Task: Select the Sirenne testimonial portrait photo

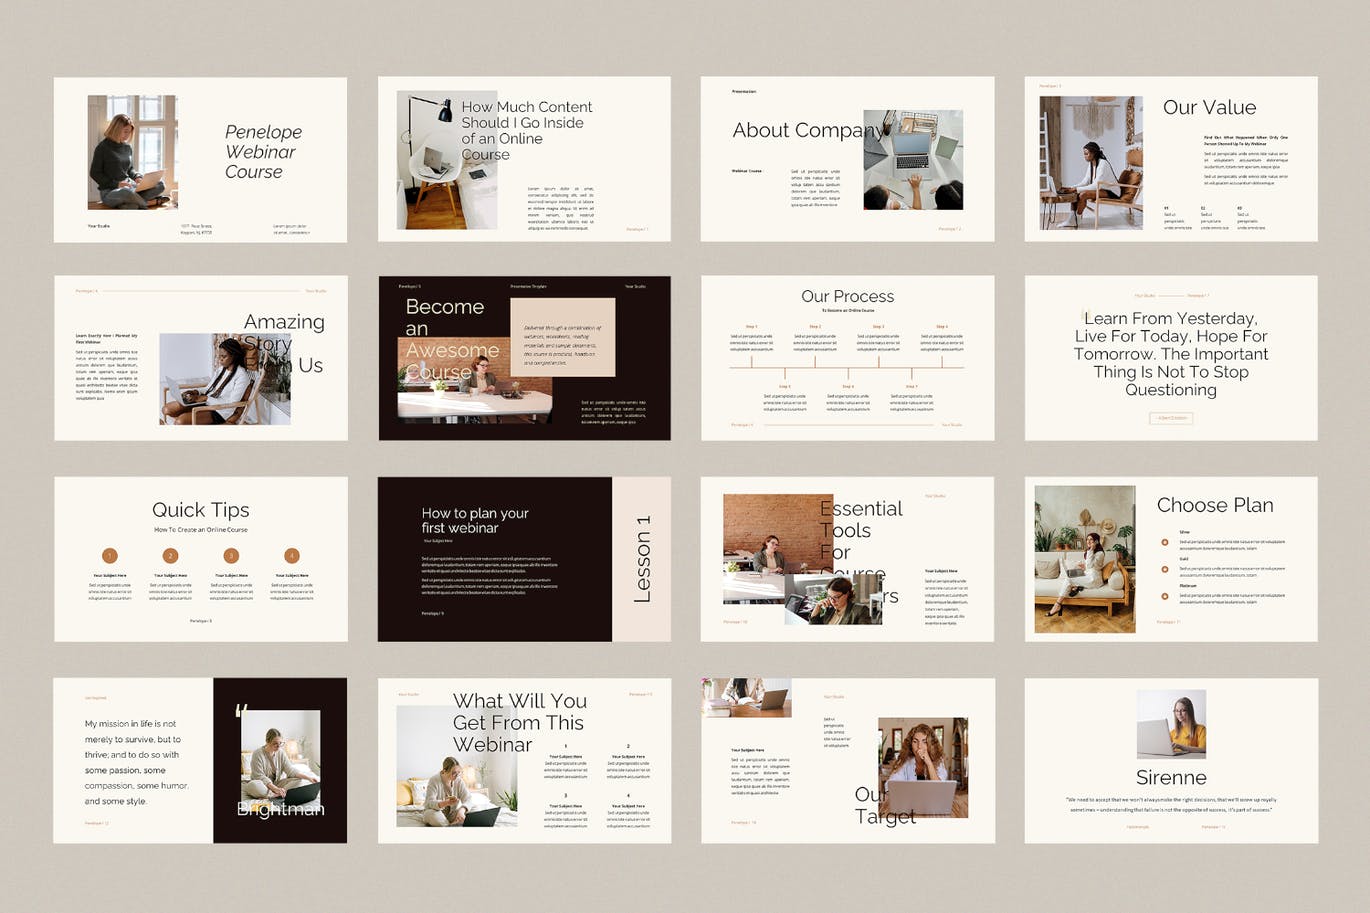Action: (x=1171, y=723)
